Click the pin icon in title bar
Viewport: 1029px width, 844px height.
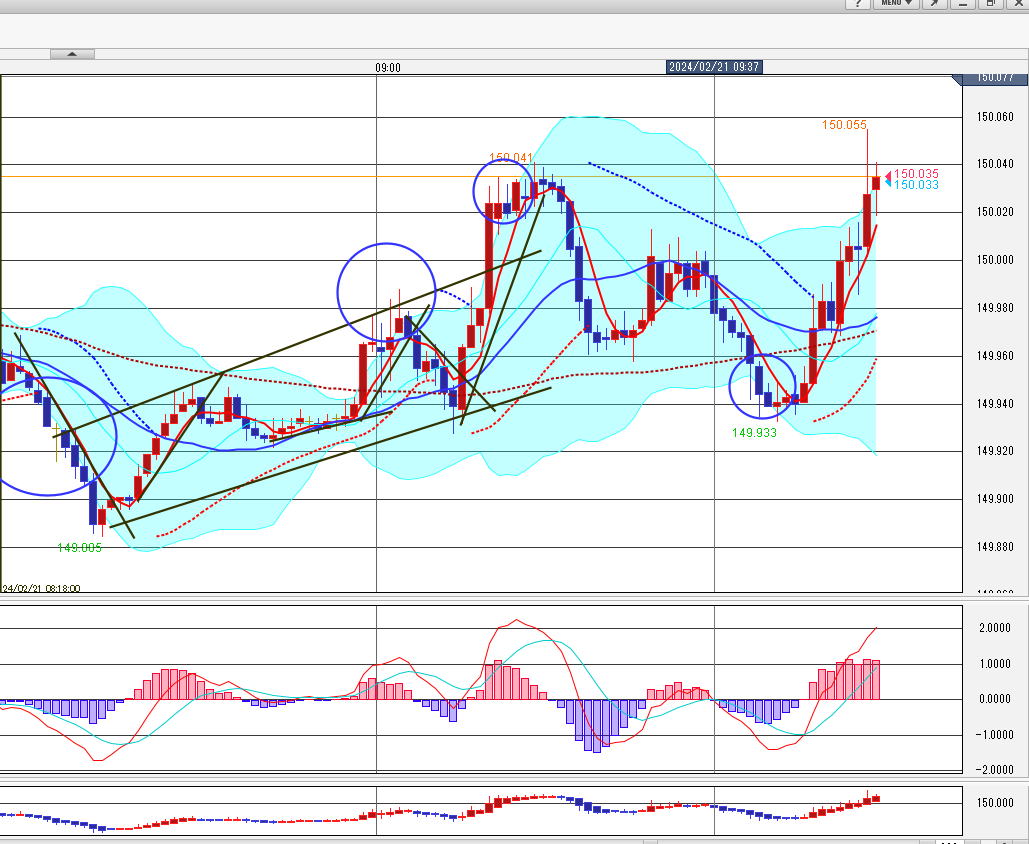point(933,4)
